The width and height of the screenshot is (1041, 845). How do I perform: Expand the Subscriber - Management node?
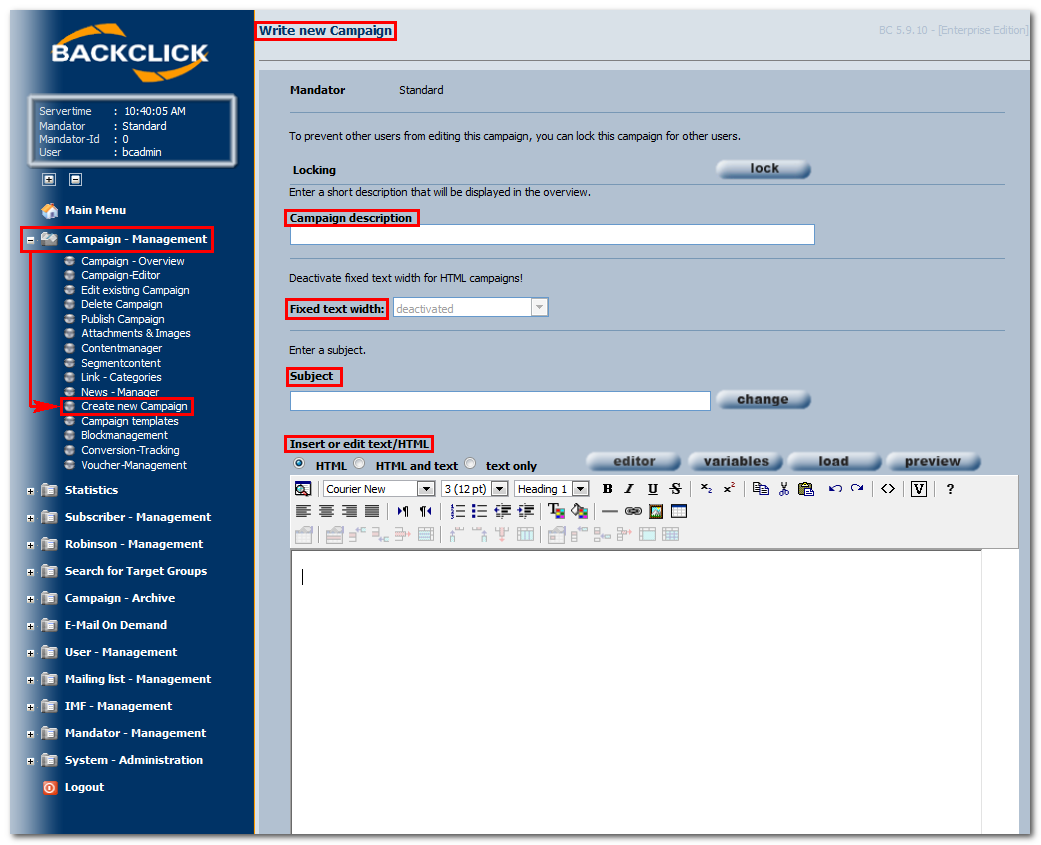click(x=31, y=518)
